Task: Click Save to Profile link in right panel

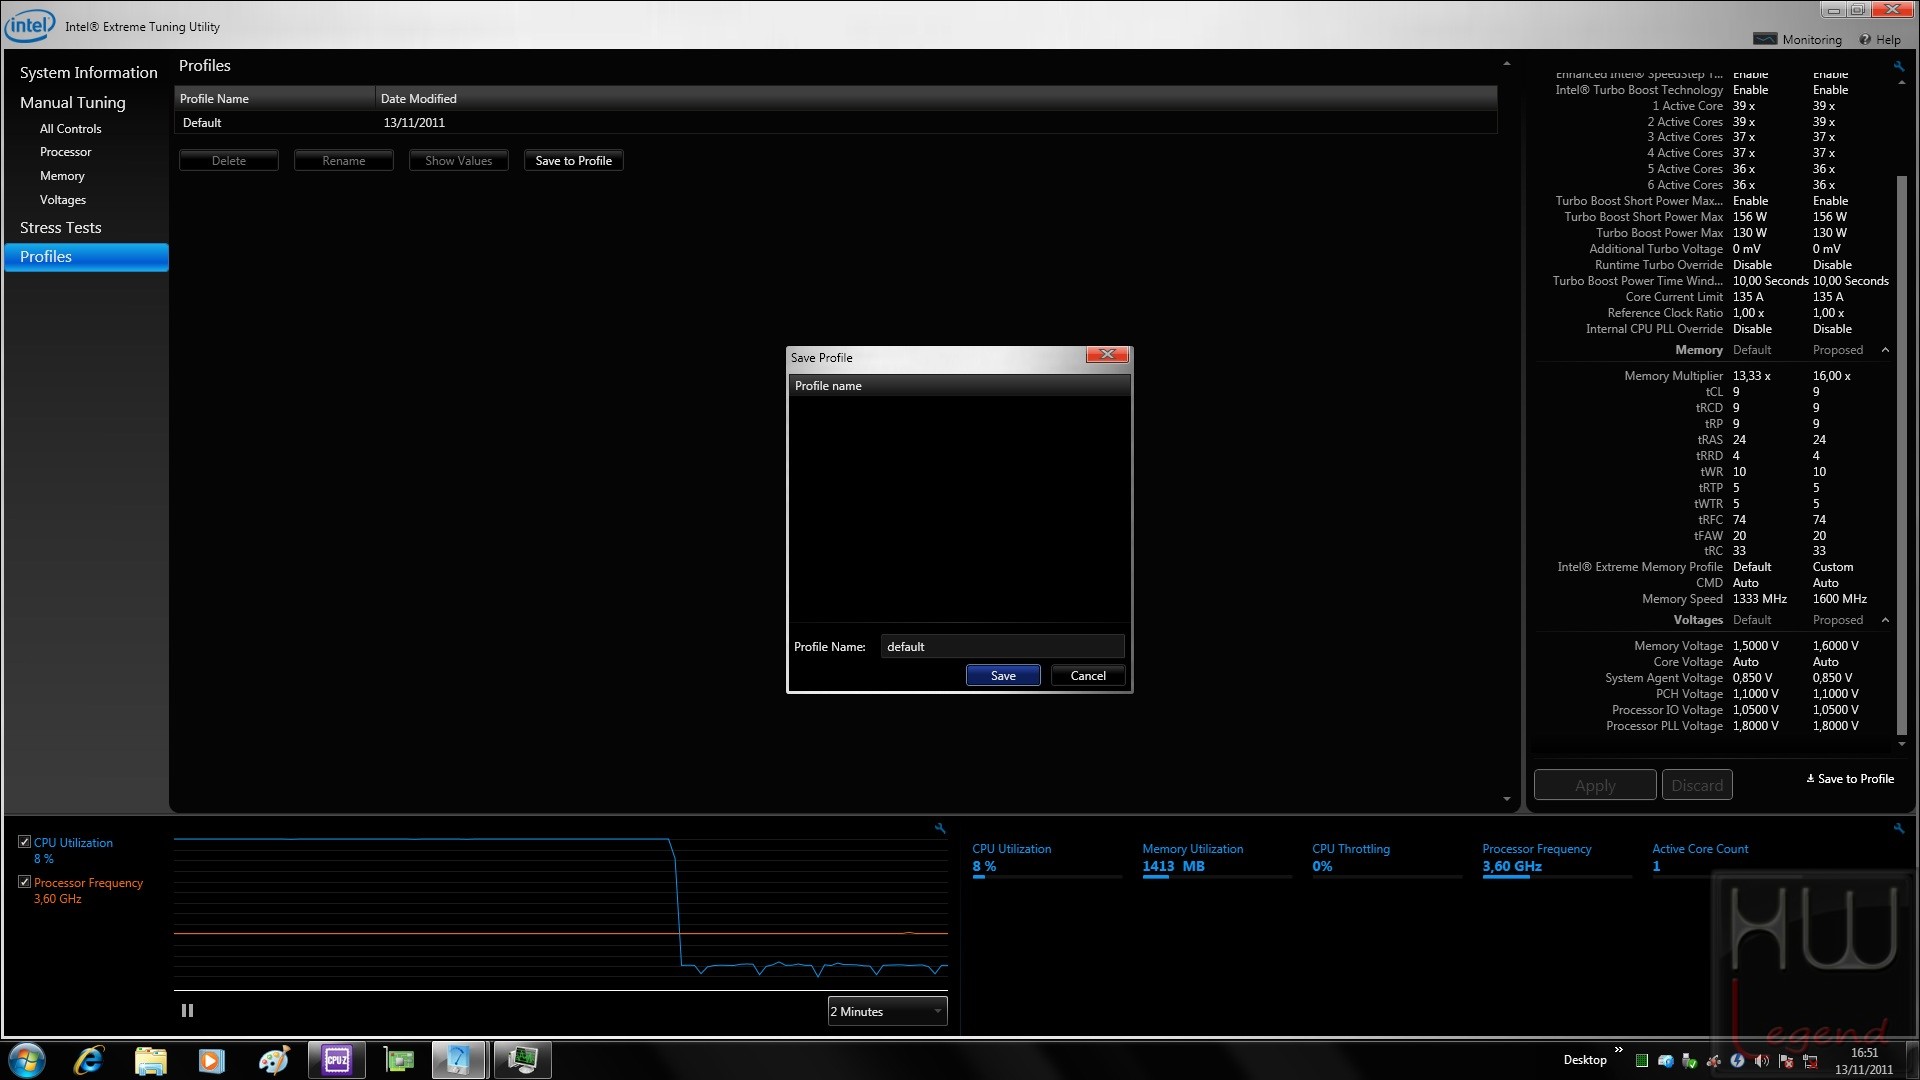Action: pos(1850,779)
